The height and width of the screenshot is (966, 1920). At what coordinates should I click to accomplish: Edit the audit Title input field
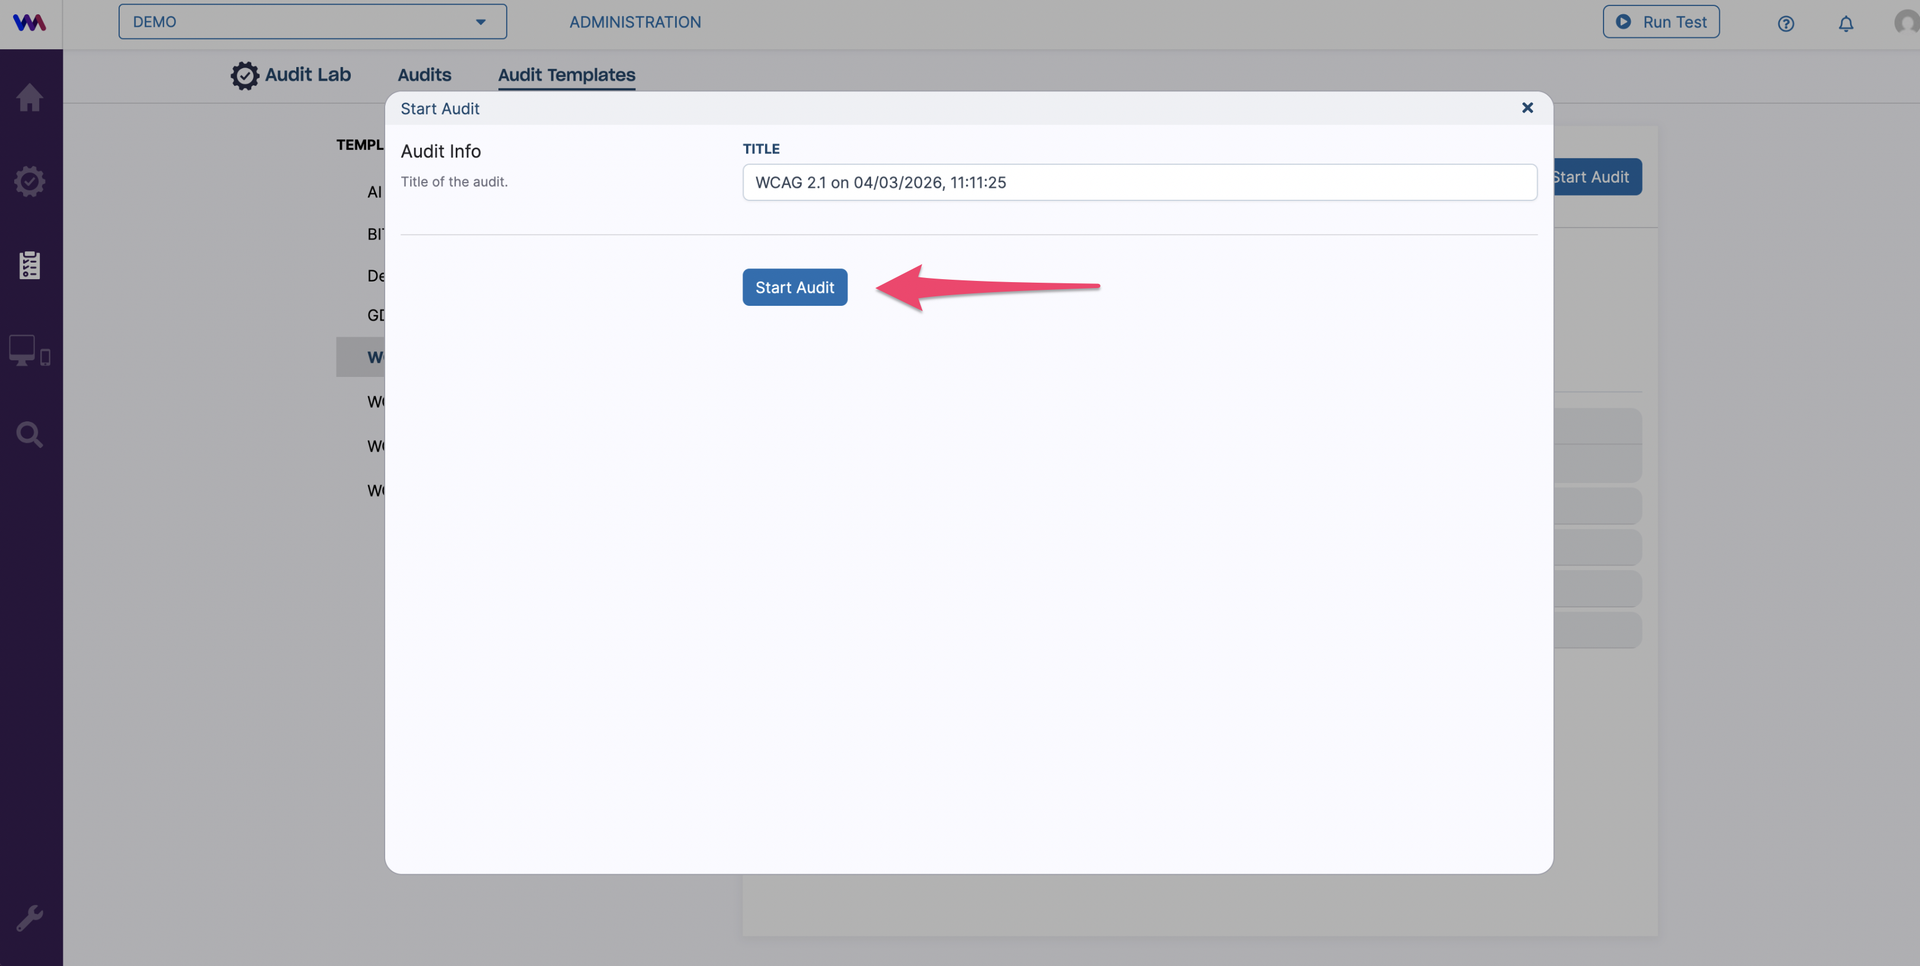tap(1139, 182)
